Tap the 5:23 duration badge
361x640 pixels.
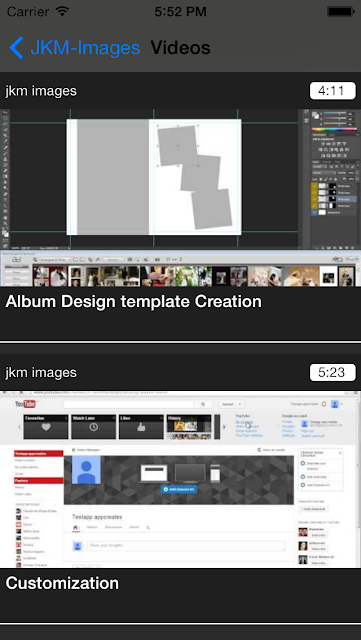[332, 372]
